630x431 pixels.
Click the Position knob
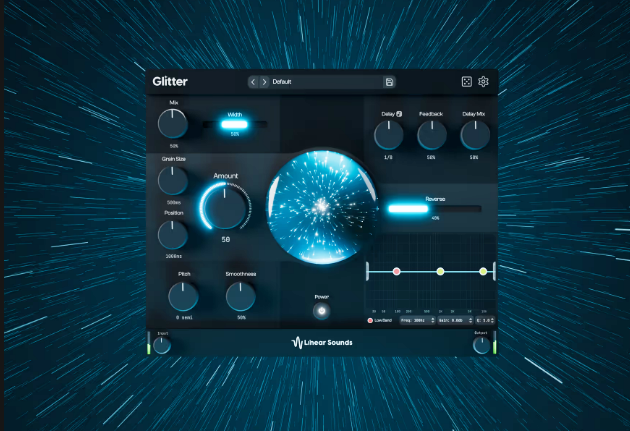click(173, 234)
